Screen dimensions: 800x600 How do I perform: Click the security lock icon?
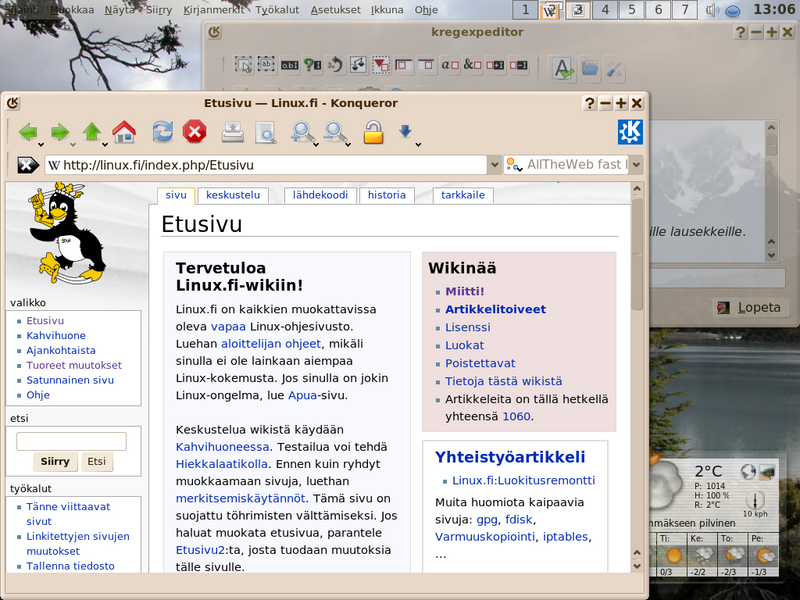tap(373, 131)
